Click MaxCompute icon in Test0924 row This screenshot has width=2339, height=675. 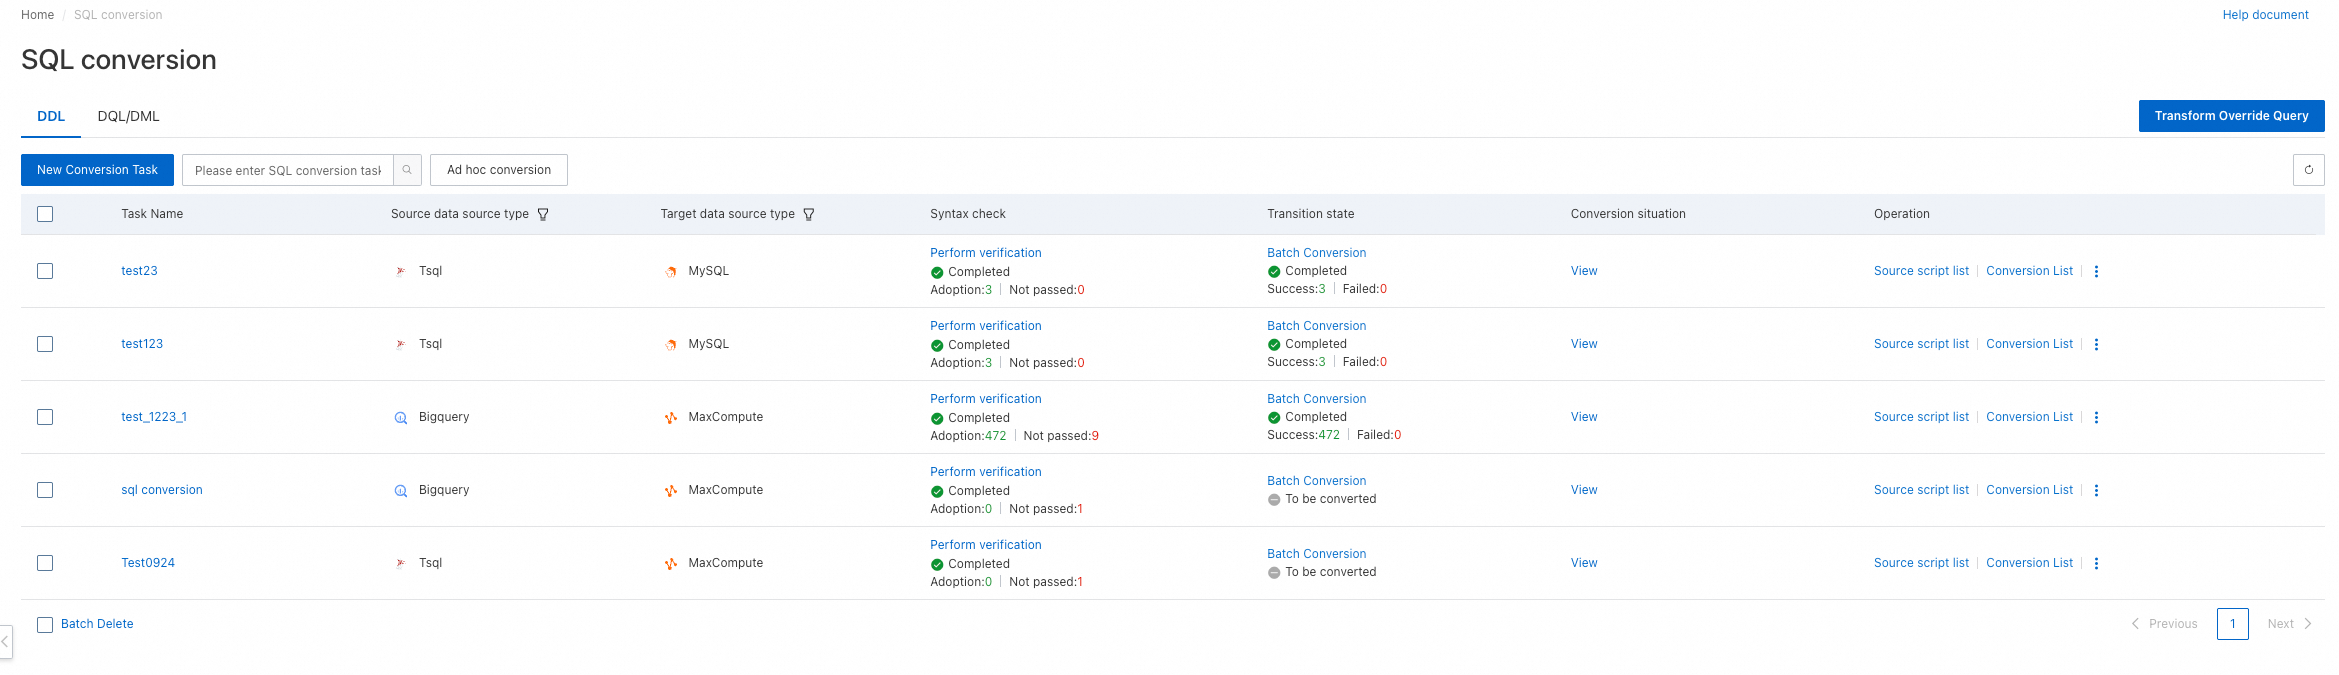671,563
